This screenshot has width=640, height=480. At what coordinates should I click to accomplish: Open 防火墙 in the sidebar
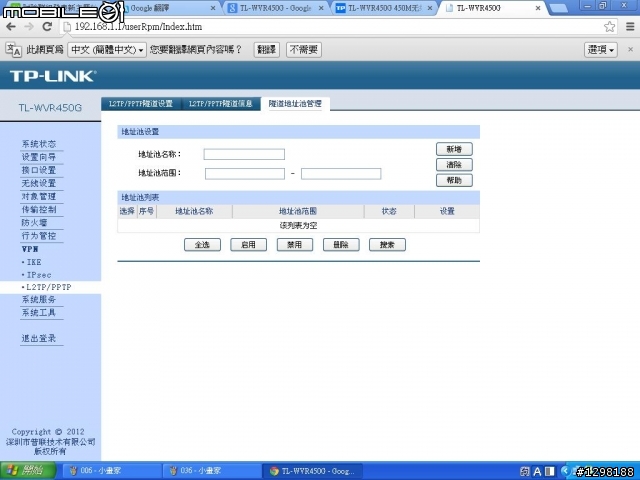(x=34, y=222)
